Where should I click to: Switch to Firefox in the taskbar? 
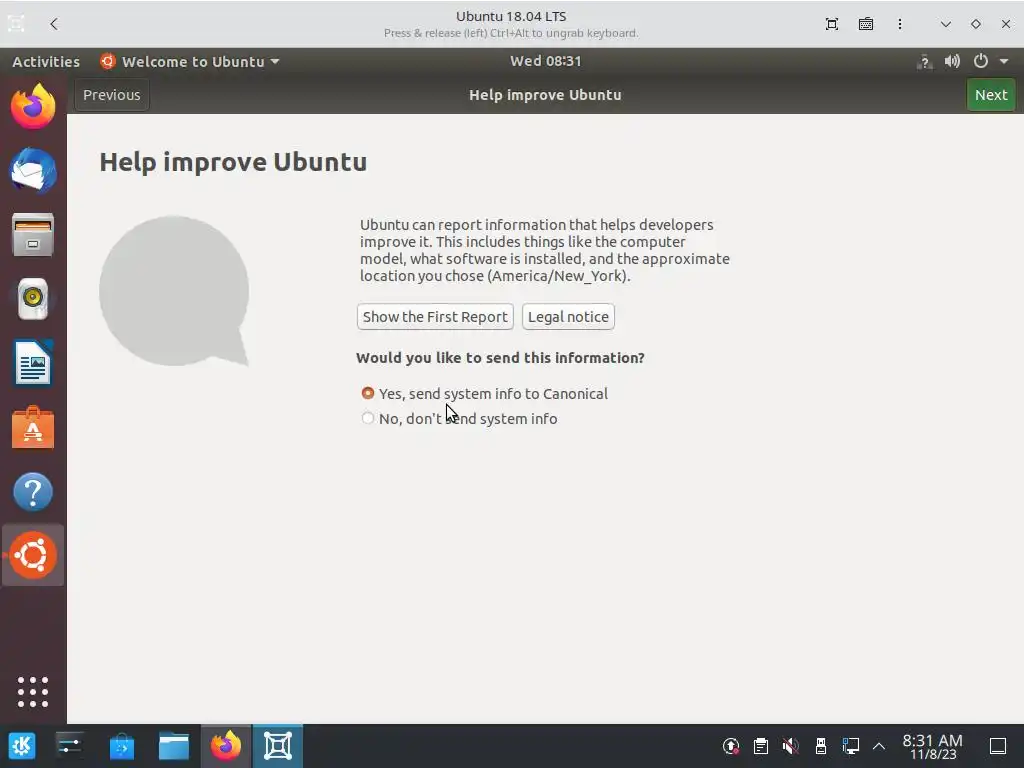[226, 746]
